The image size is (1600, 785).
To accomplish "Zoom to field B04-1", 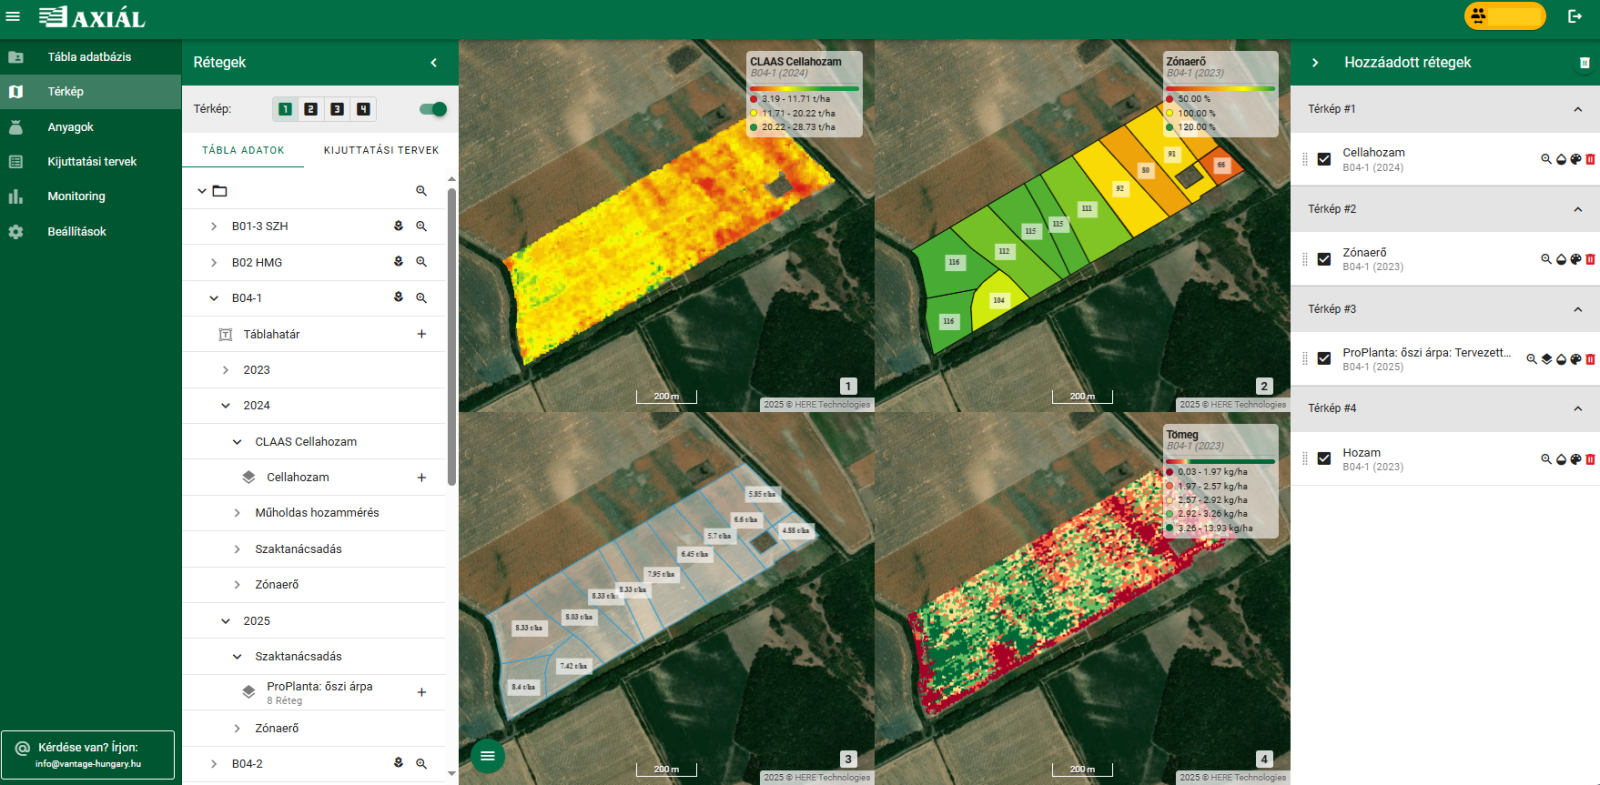I will coord(421,298).
